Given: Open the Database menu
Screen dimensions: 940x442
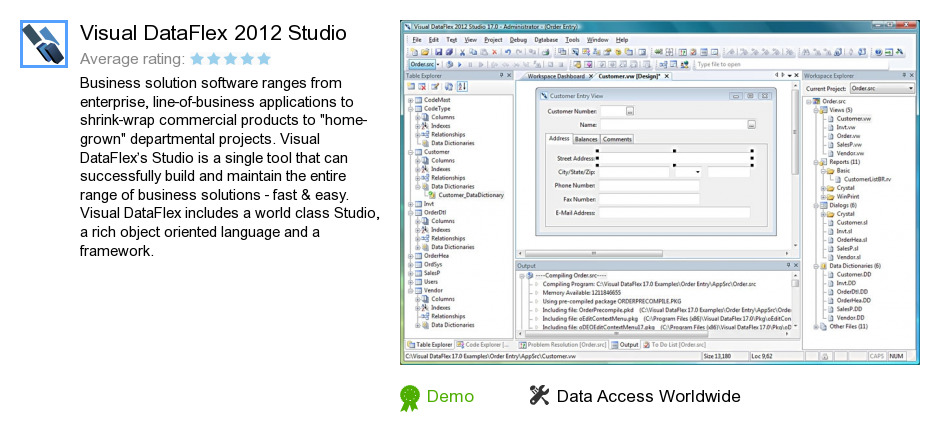Looking at the screenshot, I should tap(546, 40).
